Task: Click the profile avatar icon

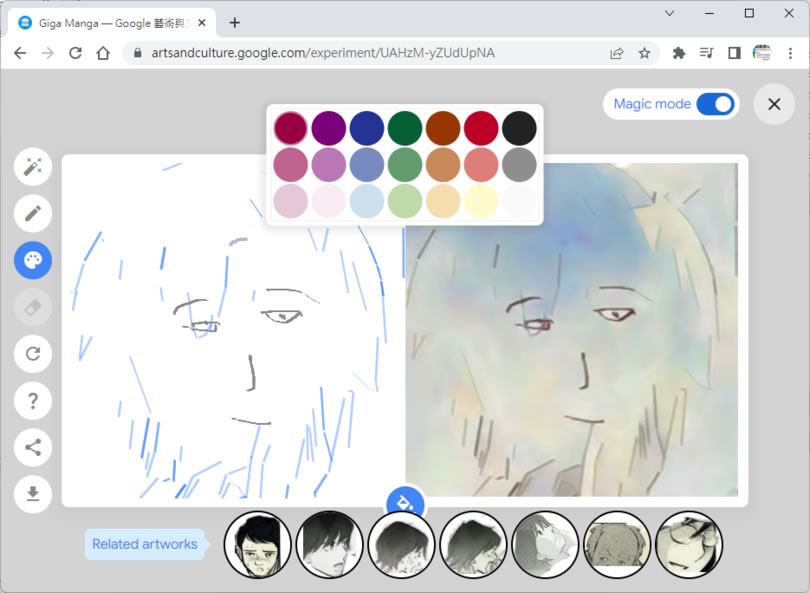Action: tap(762, 53)
